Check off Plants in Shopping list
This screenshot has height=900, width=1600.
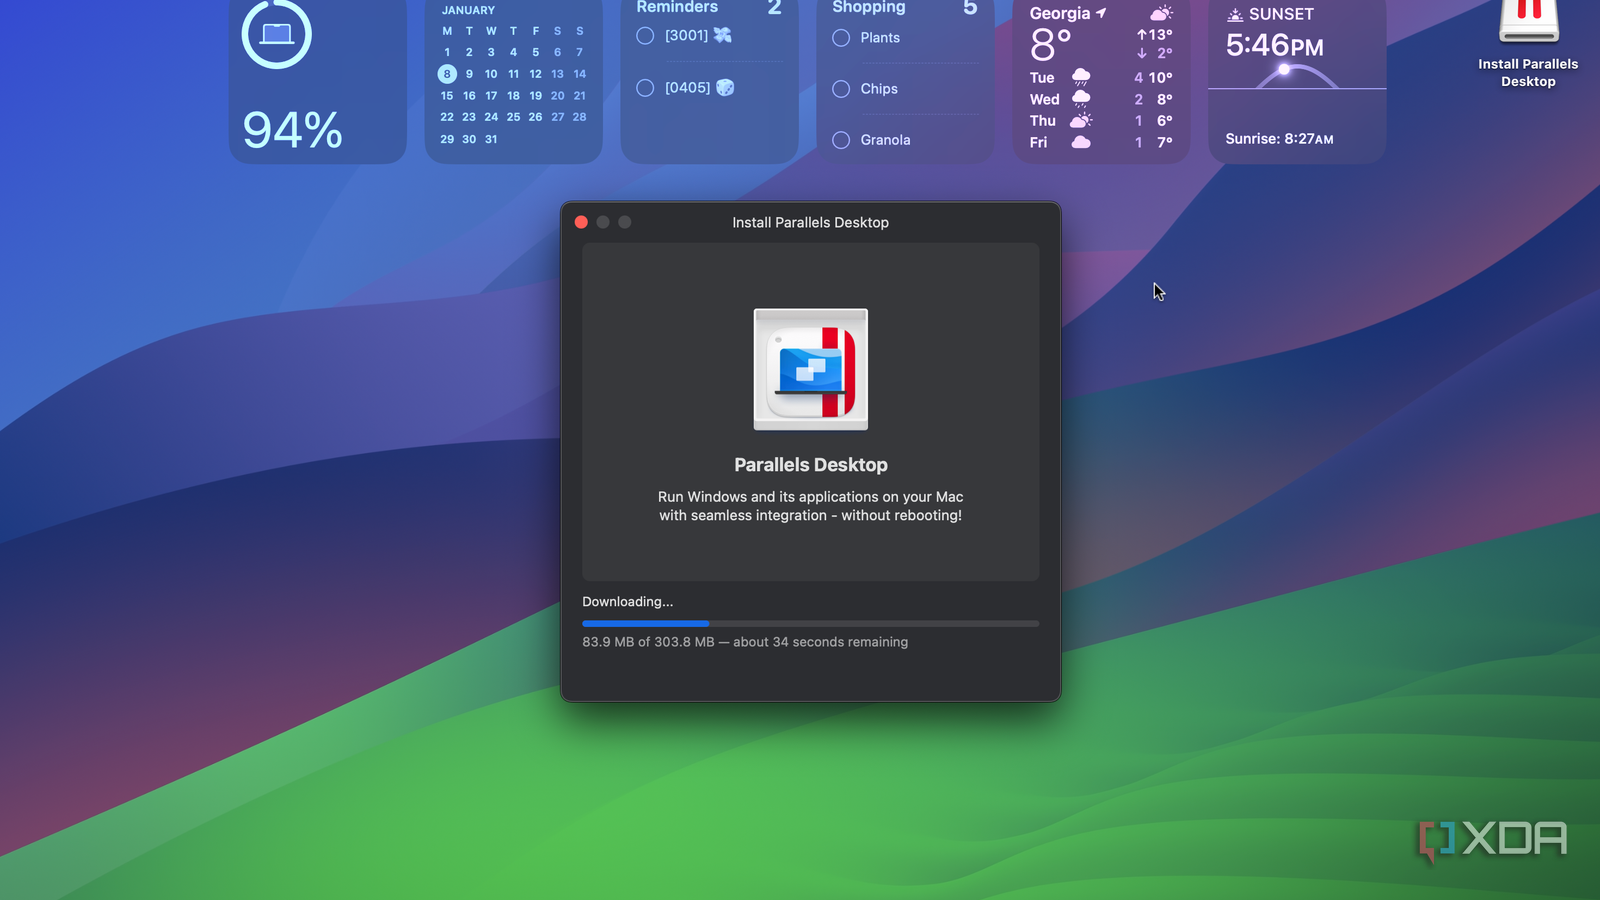(x=841, y=38)
